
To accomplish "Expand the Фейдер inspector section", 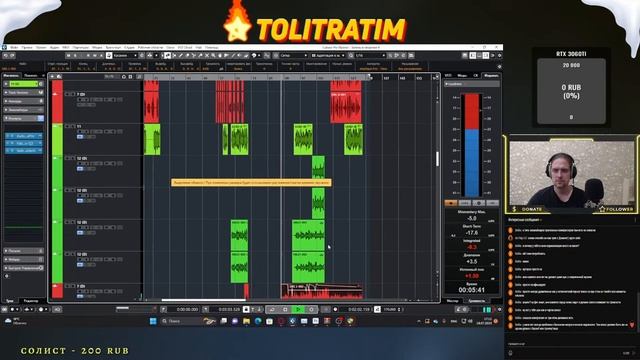I will [x=23, y=259].
